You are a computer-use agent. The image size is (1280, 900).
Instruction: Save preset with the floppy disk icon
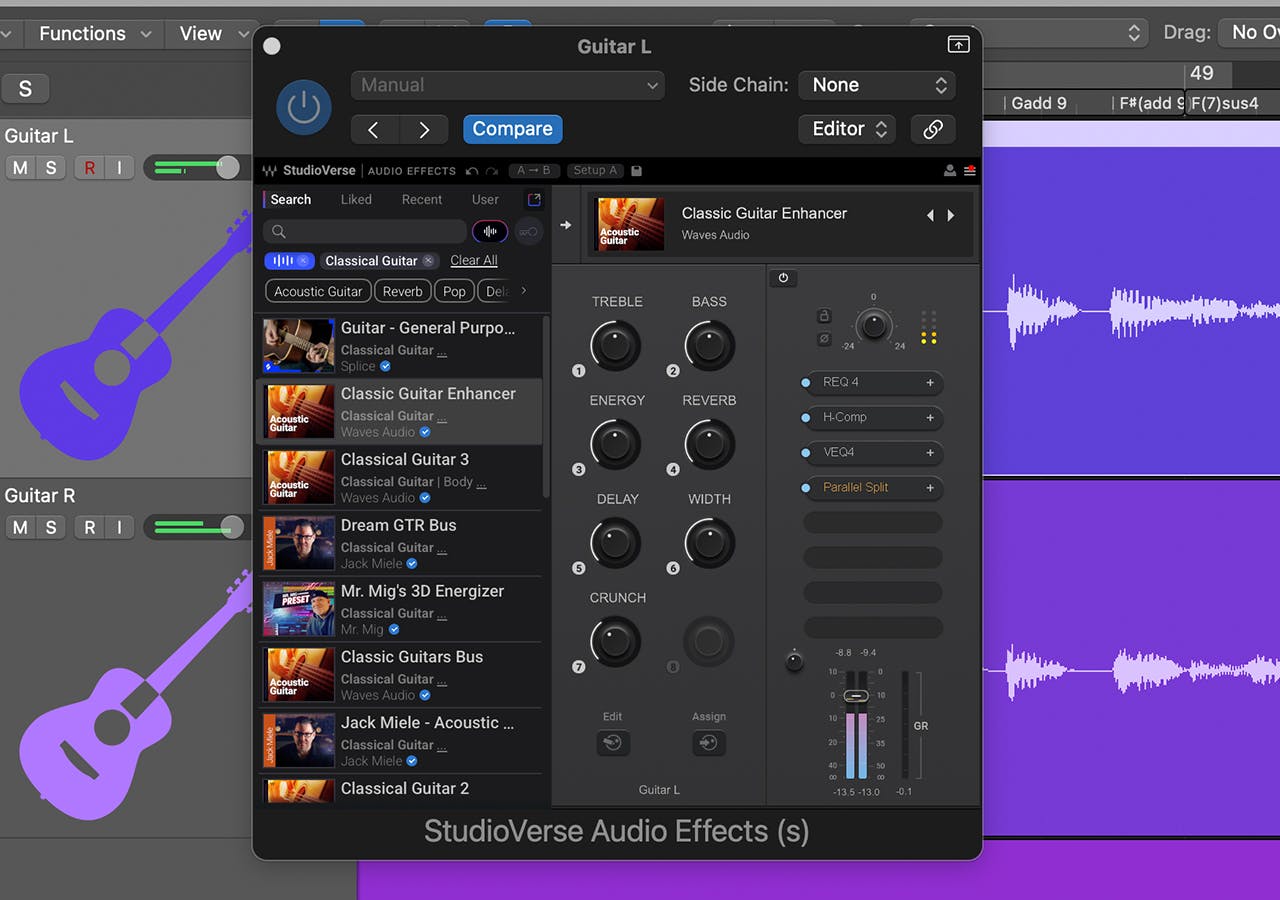(637, 171)
